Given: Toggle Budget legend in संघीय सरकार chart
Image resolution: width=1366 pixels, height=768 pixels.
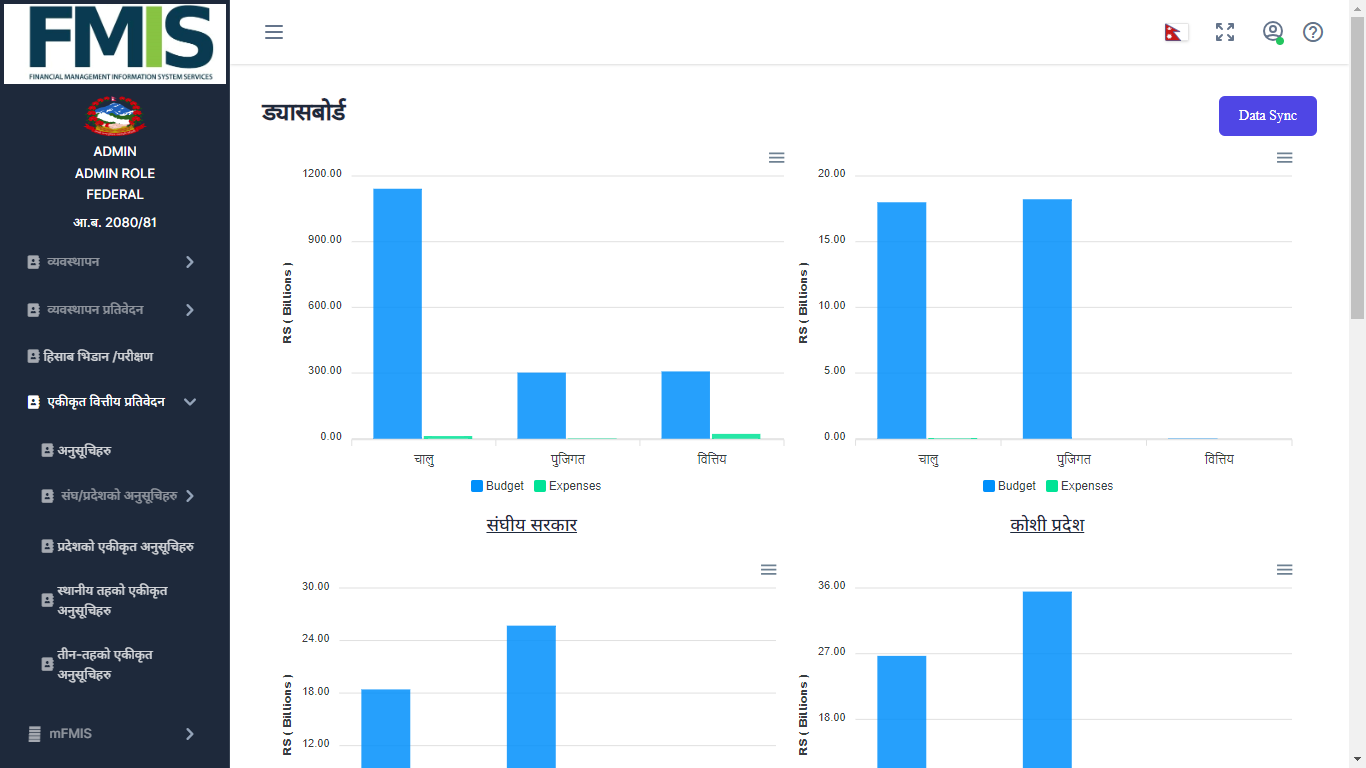Looking at the screenshot, I should point(497,486).
